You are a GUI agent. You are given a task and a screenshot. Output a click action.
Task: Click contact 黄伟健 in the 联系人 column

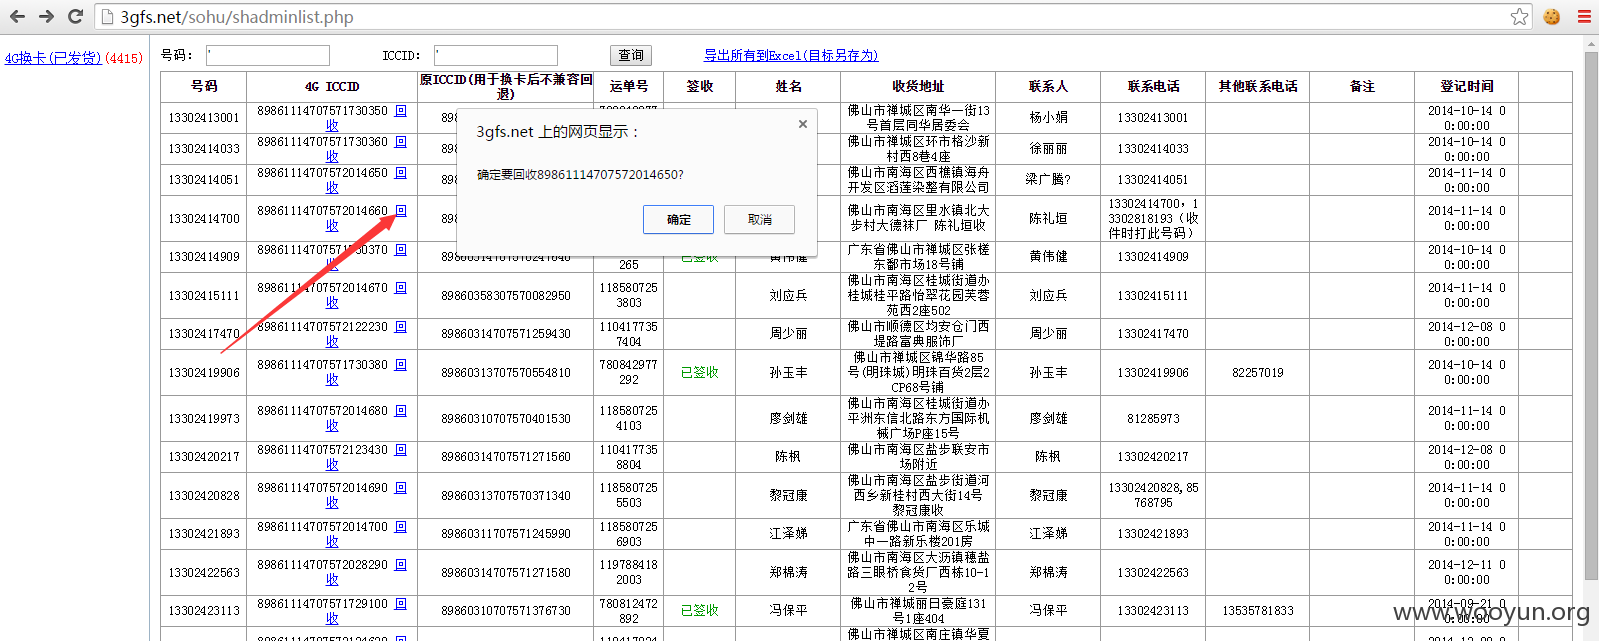(1048, 257)
